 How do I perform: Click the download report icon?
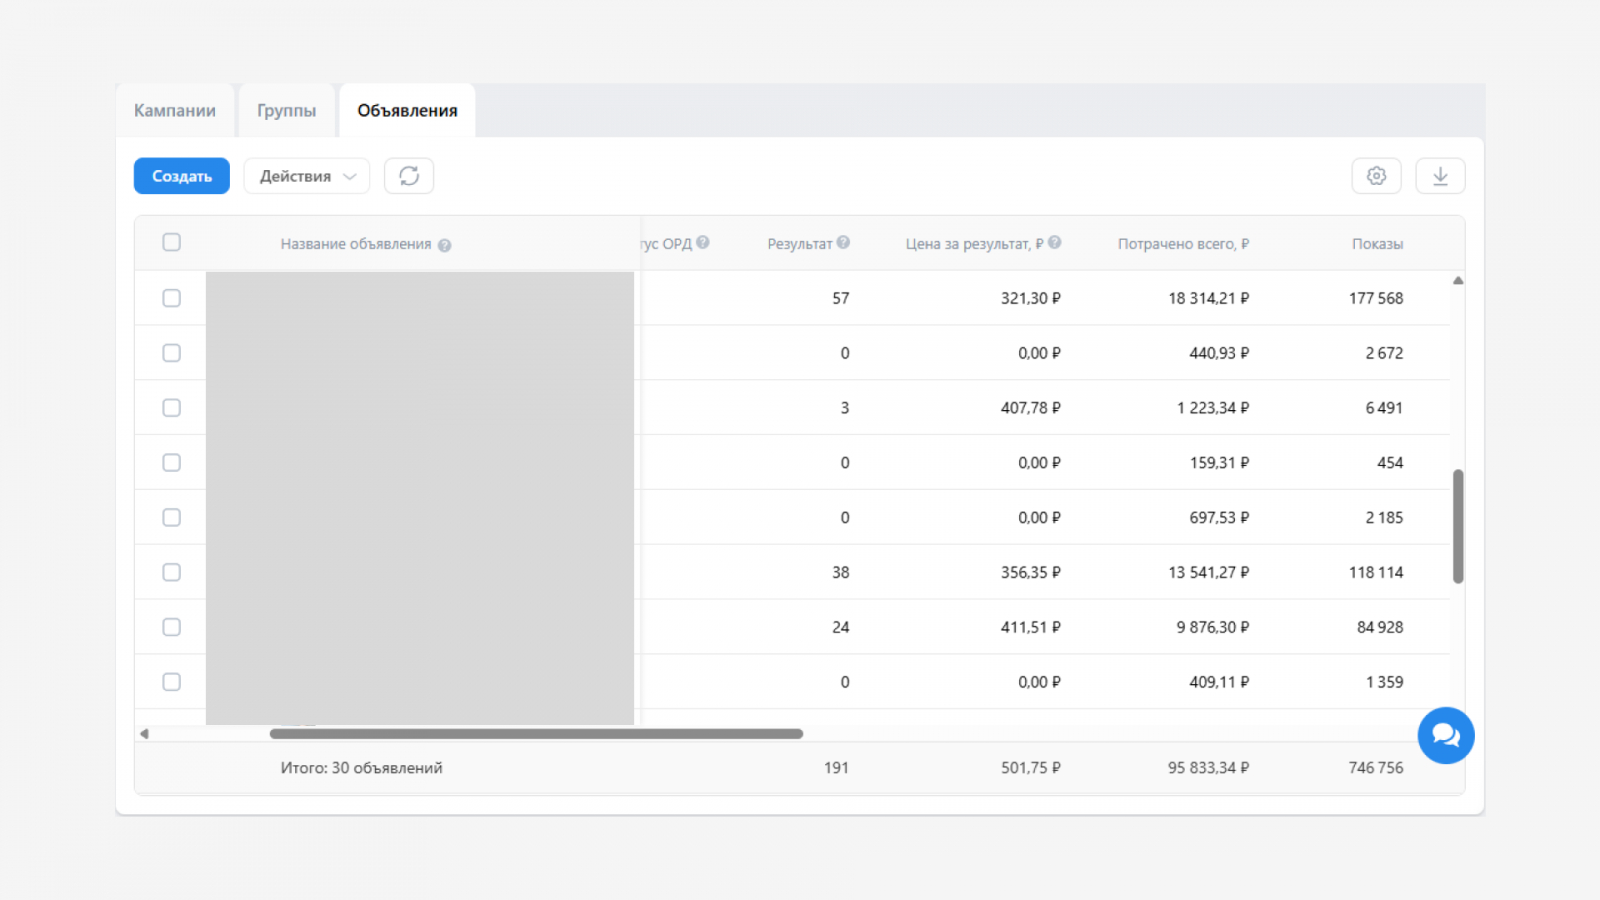1440,176
